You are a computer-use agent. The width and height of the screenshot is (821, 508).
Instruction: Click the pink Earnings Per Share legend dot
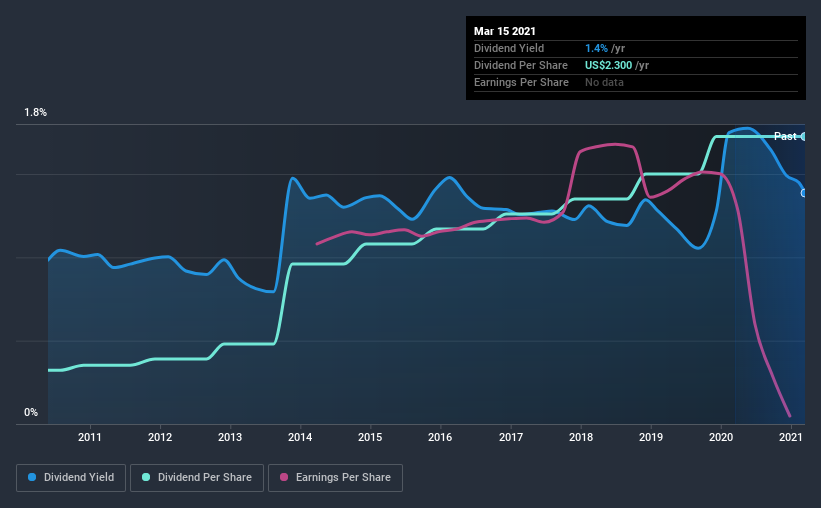coord(284,477)
